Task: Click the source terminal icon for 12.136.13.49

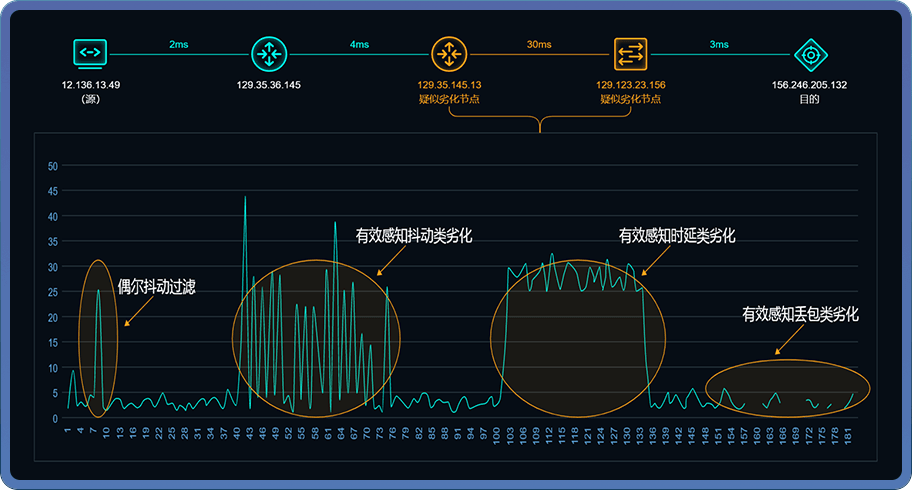Action: point(90,52)
